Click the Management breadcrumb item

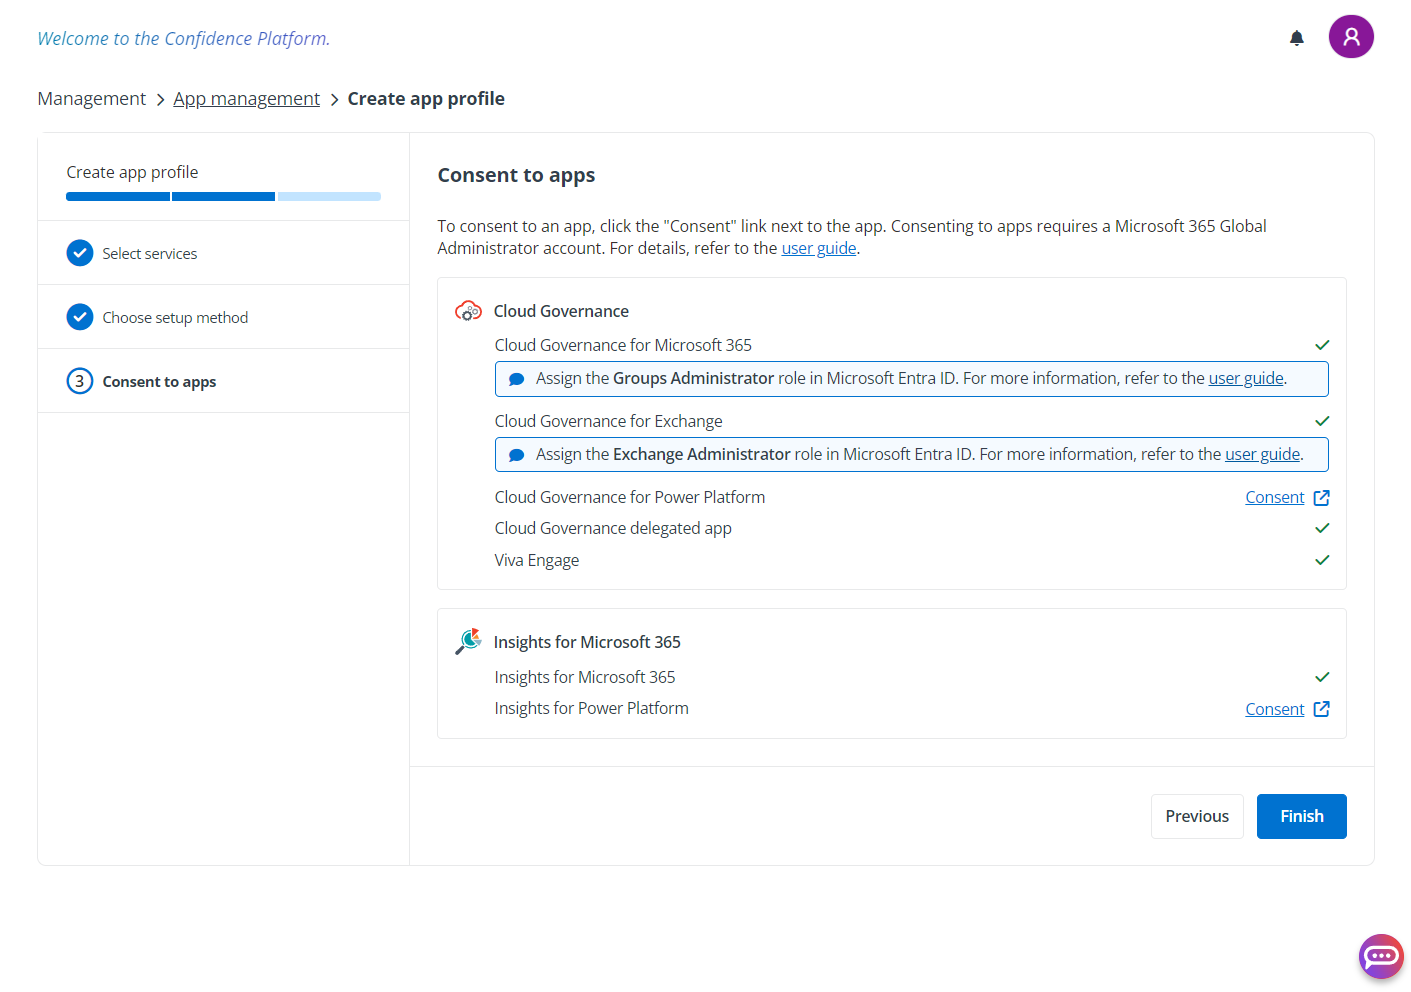91,98
